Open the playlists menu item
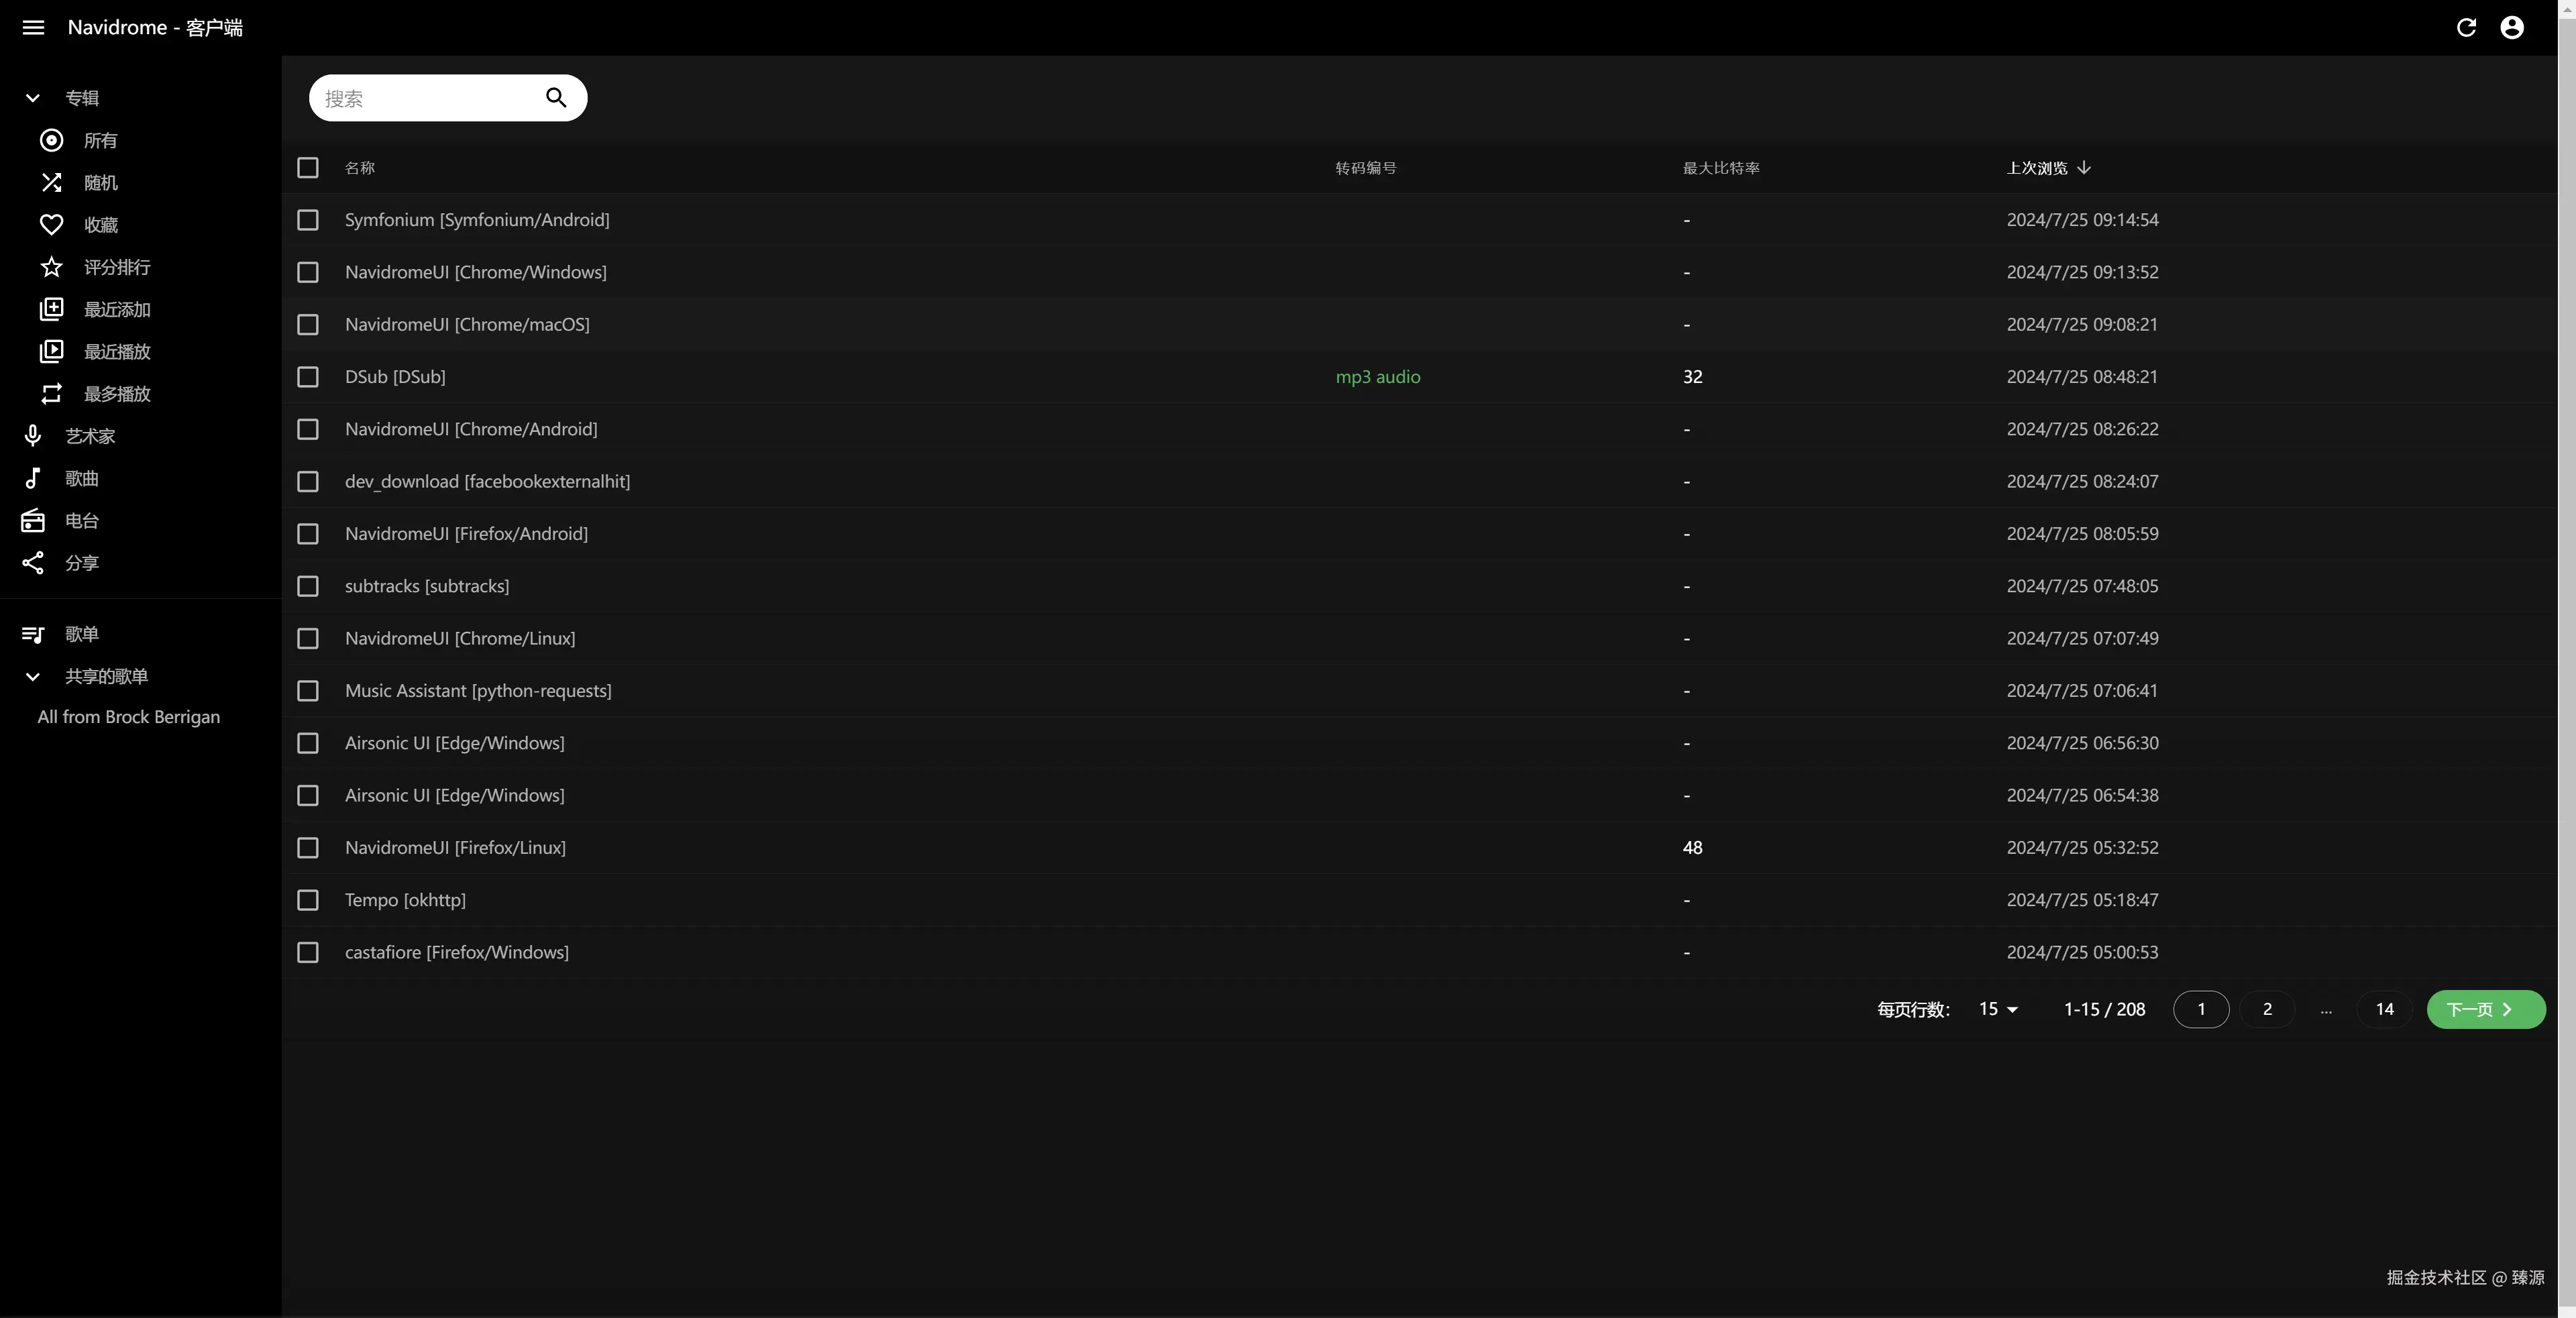 (x=81, y=634)
